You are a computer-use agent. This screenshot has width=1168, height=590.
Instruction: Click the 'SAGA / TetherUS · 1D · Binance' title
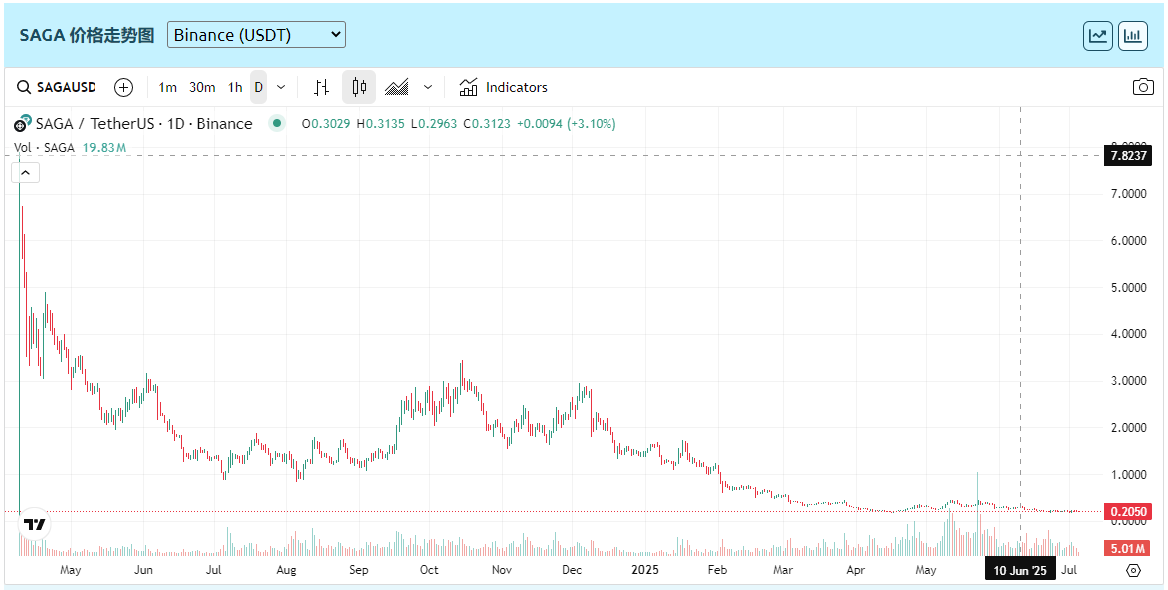(144, 124)
